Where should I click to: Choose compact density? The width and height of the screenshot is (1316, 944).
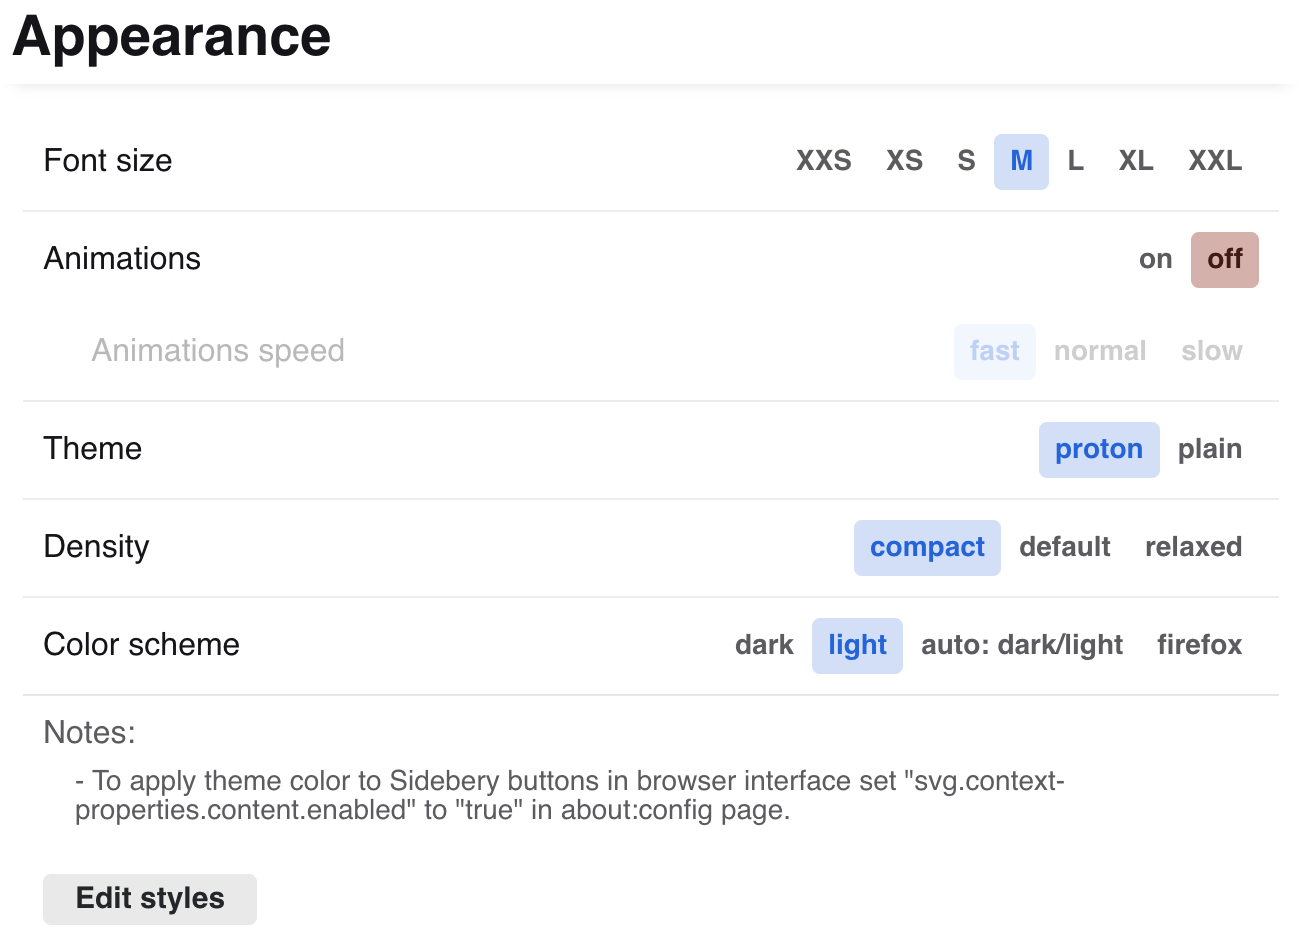coord(927,547)
